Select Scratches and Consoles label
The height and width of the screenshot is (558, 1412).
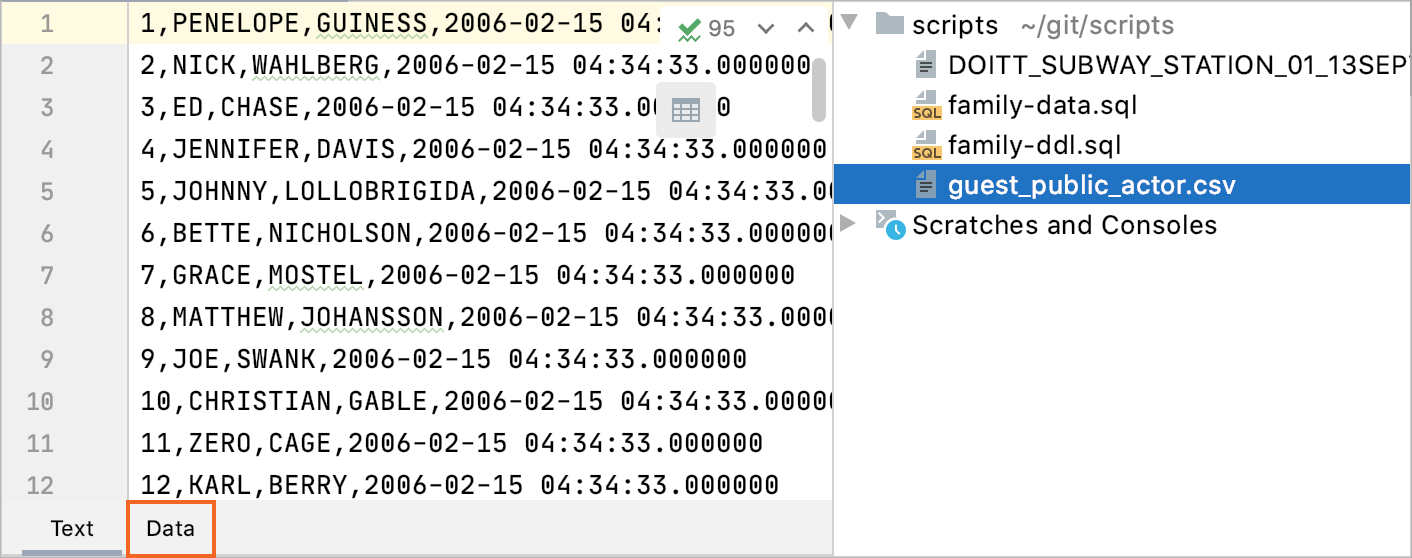1065,225
